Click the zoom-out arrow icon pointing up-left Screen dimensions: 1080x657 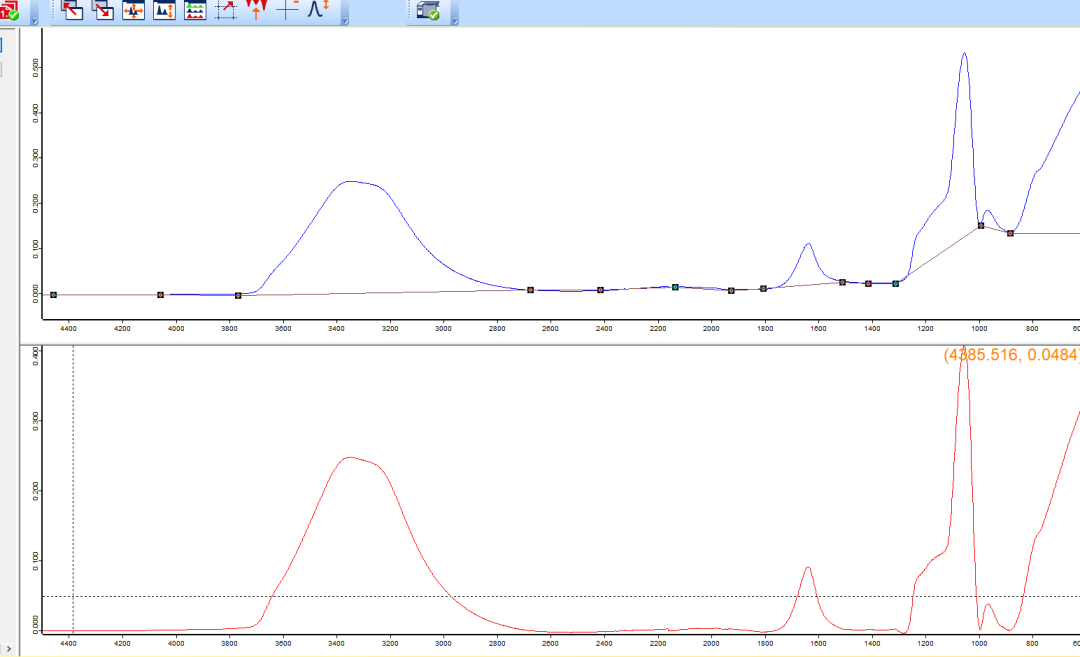tap(73, 10)
